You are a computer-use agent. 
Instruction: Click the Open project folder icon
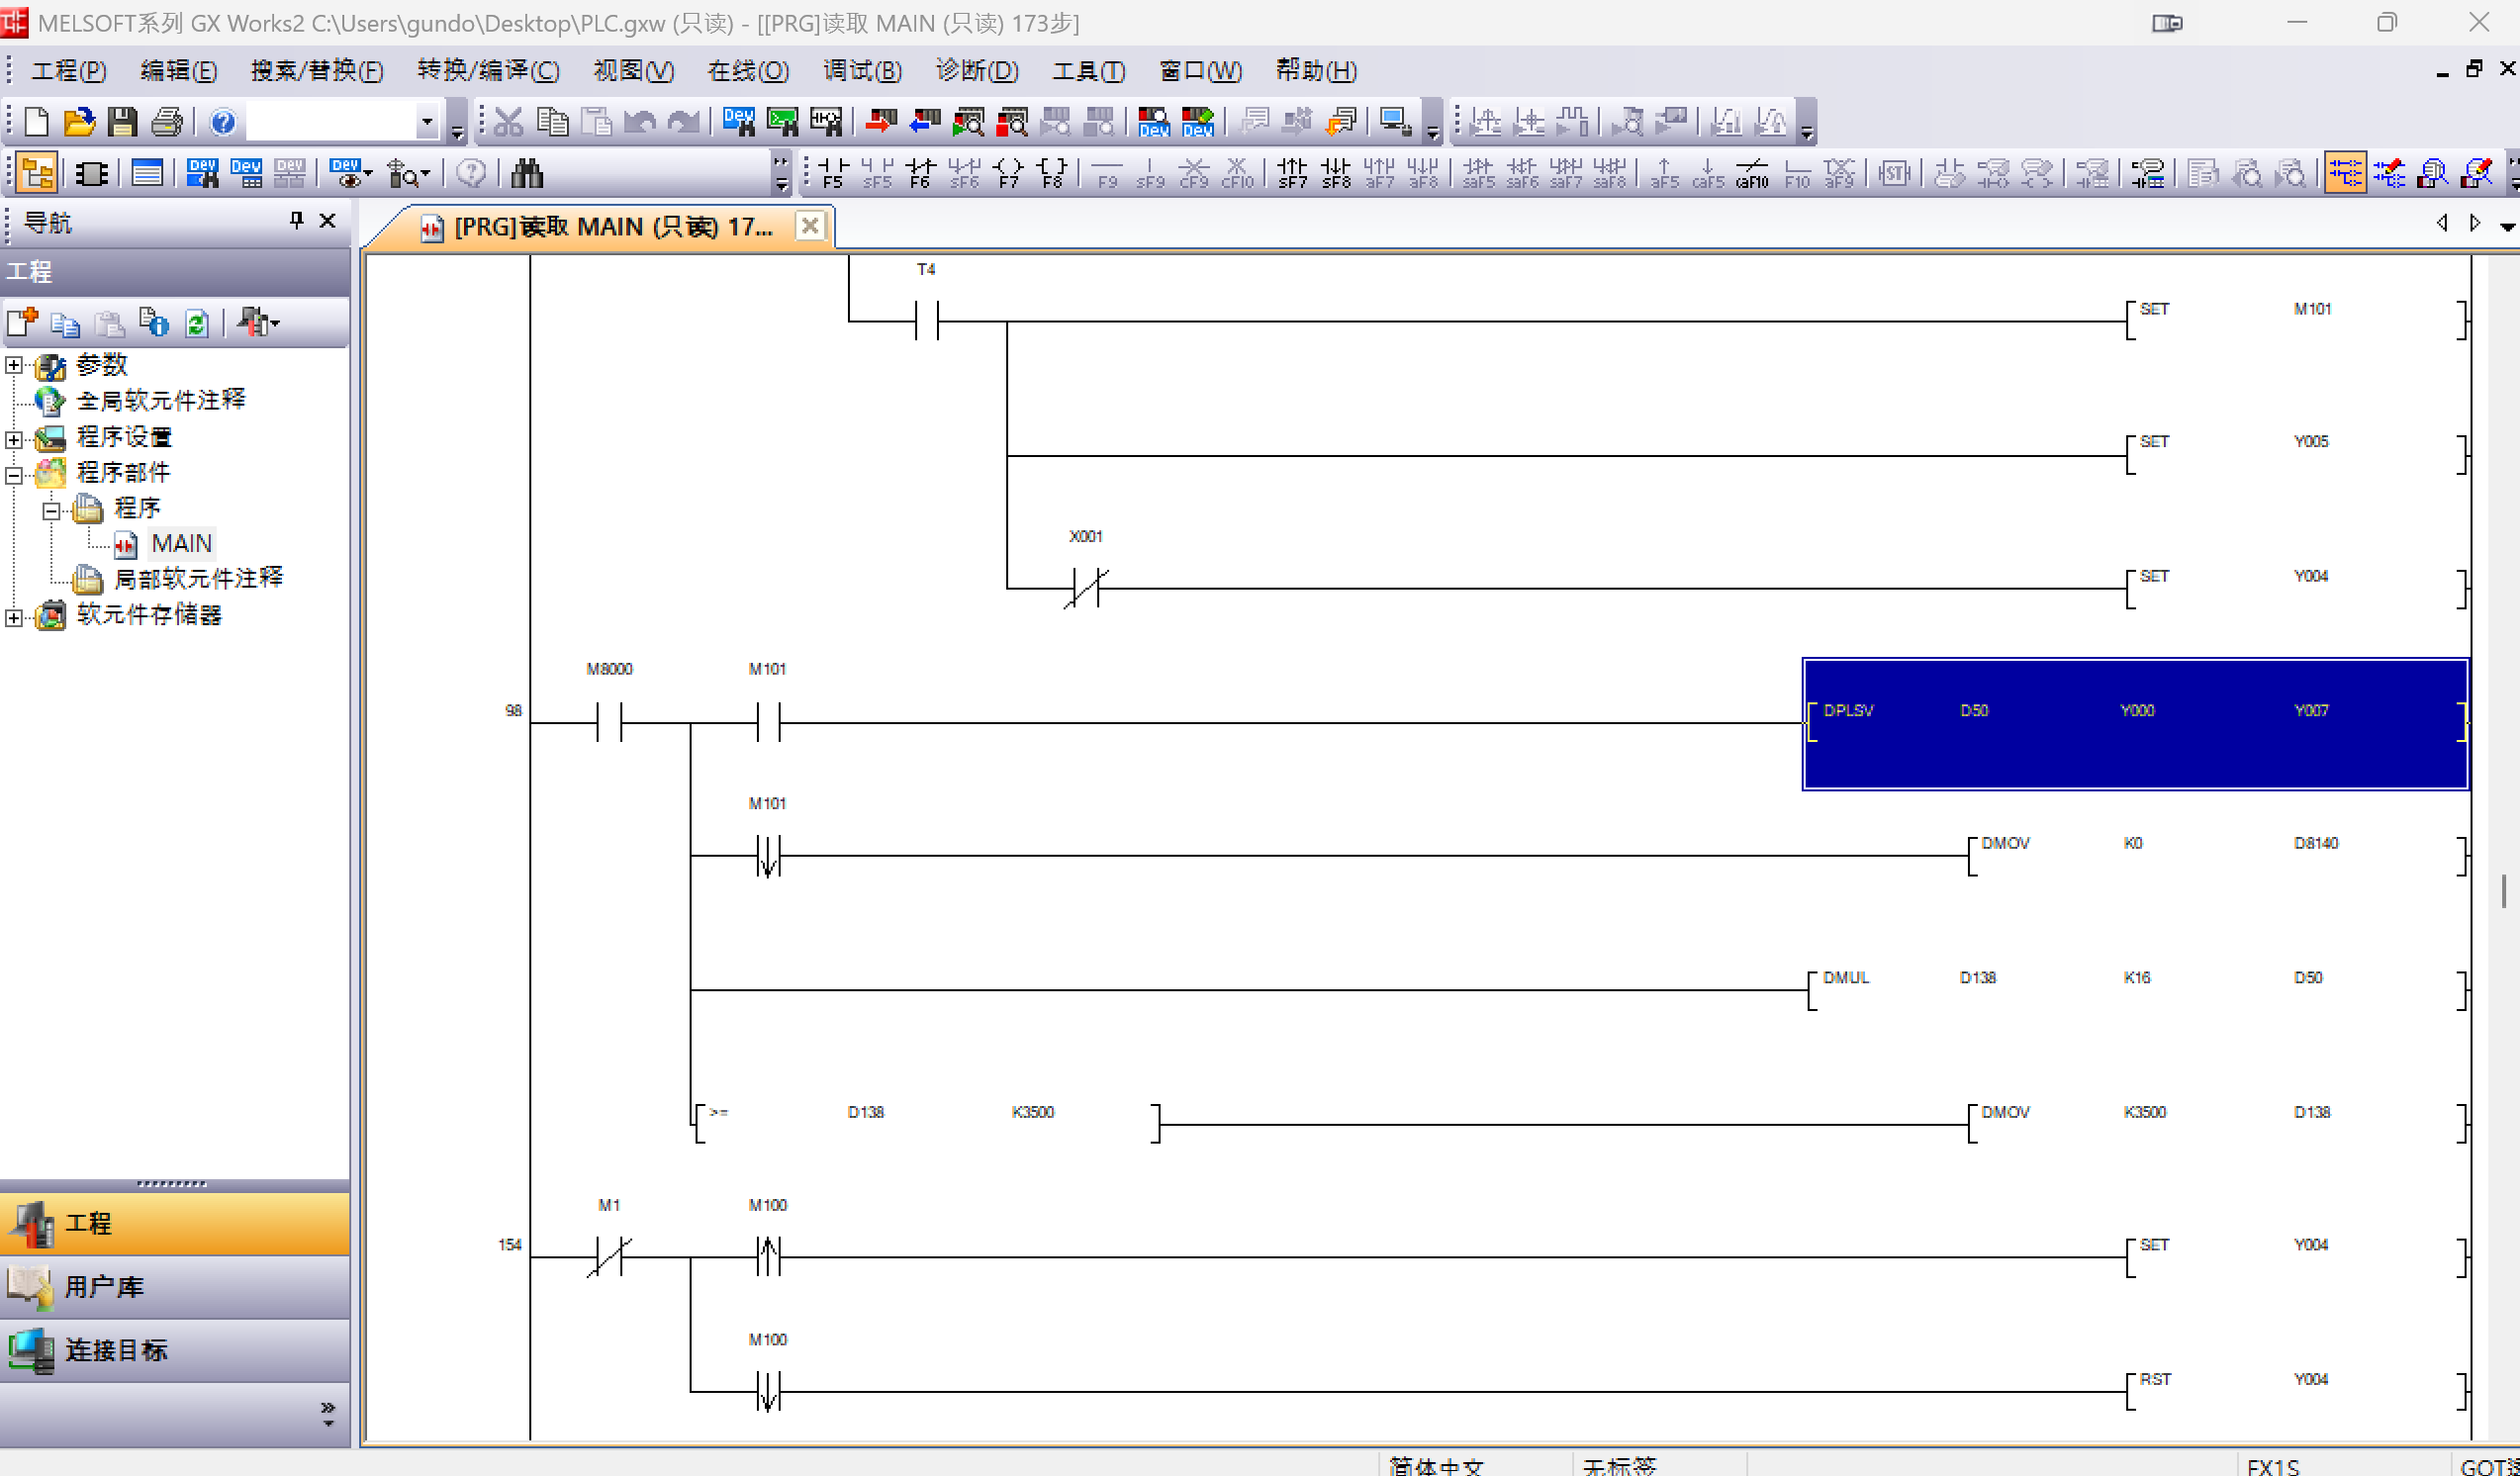(79, 122)
